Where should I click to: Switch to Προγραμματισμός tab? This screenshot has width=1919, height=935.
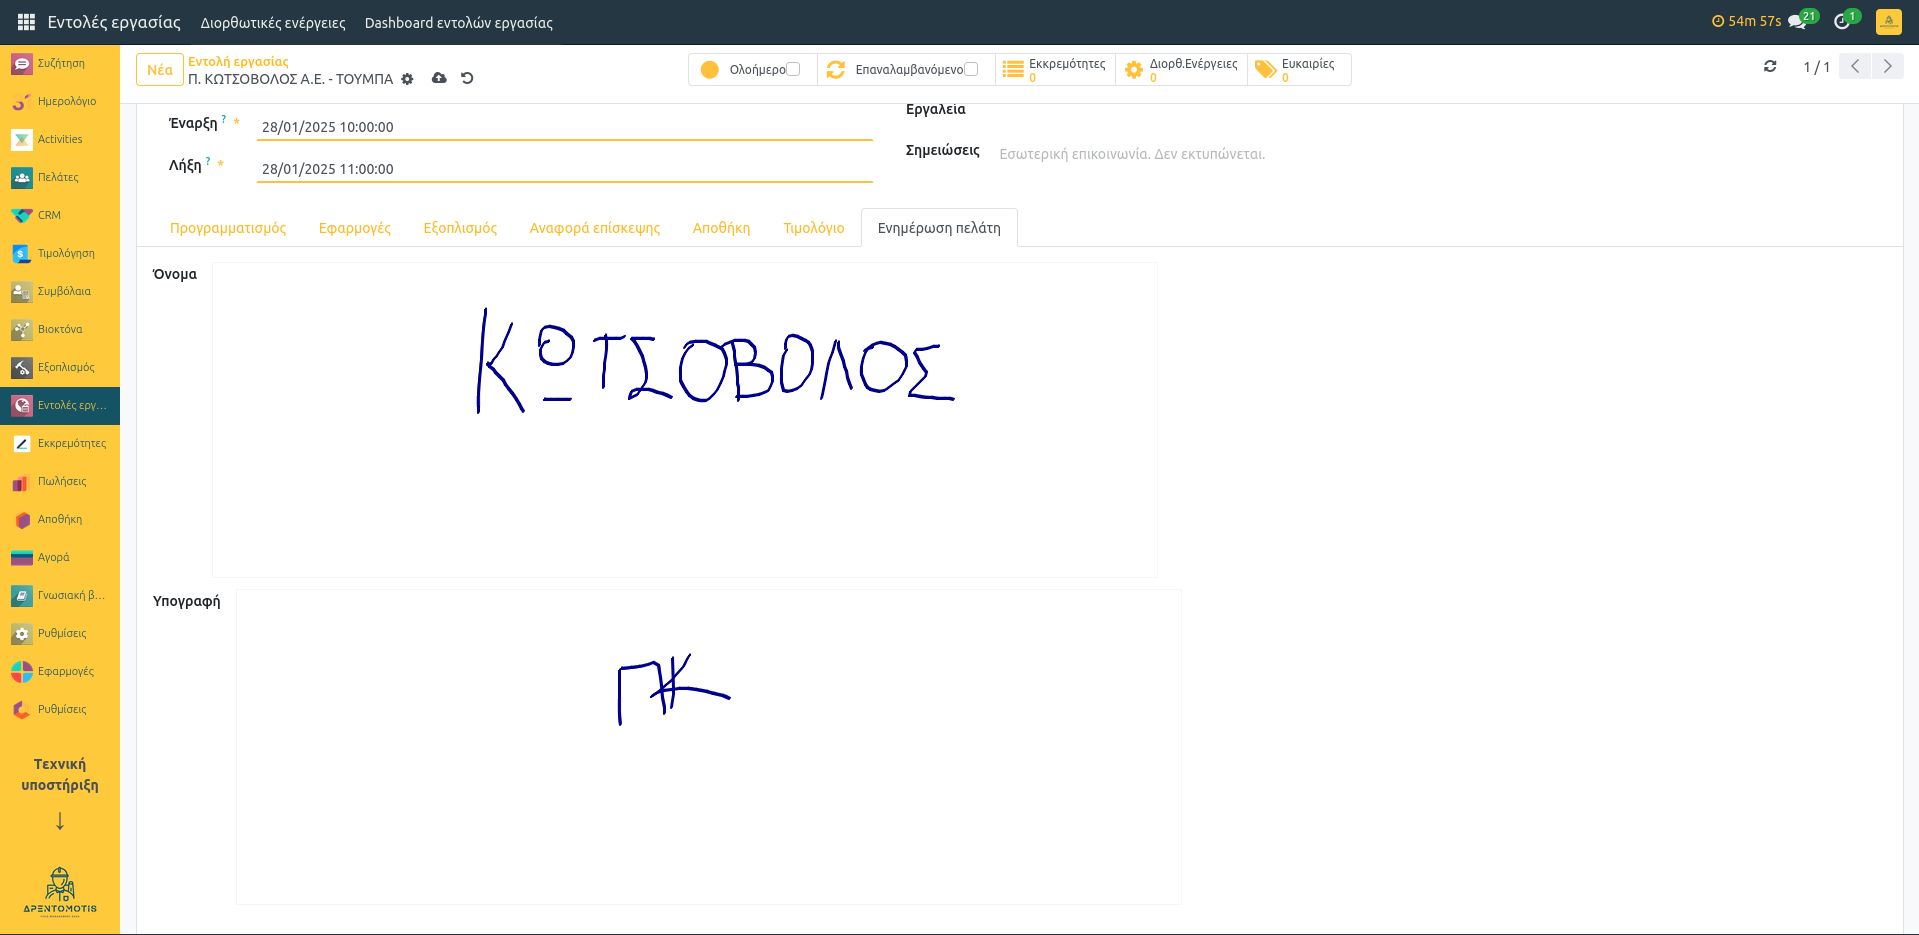[228, 228]
